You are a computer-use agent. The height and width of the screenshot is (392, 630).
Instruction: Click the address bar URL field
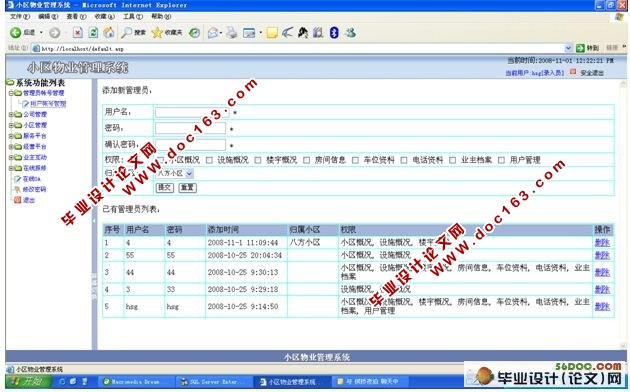[301, 49]
